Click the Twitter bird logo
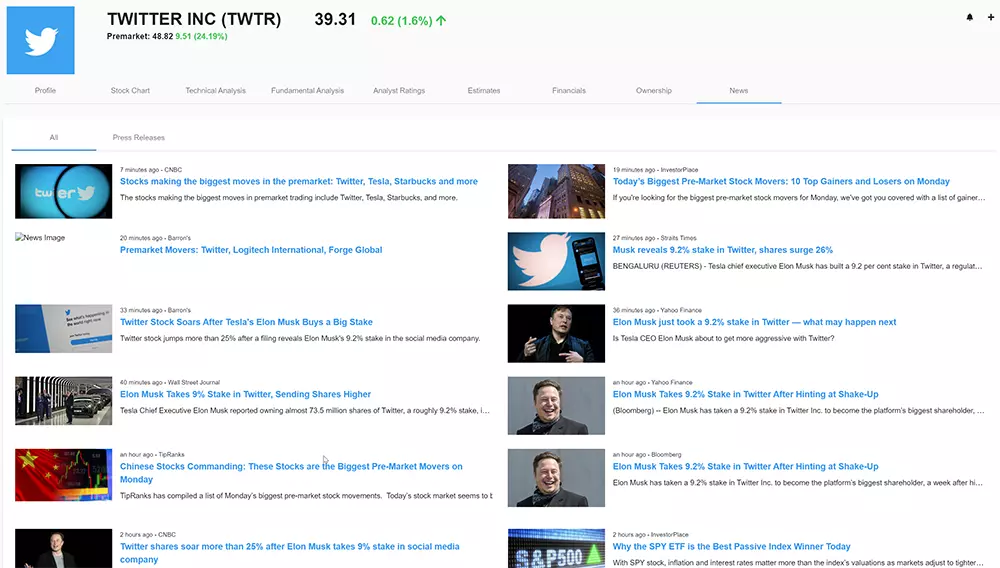The height and width of the screenshot is (568, 1000). tap(41, 40)
